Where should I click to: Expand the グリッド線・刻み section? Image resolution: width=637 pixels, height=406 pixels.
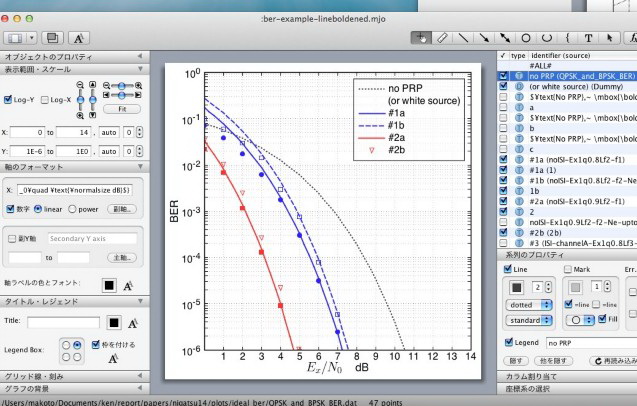tap(139, 376)
